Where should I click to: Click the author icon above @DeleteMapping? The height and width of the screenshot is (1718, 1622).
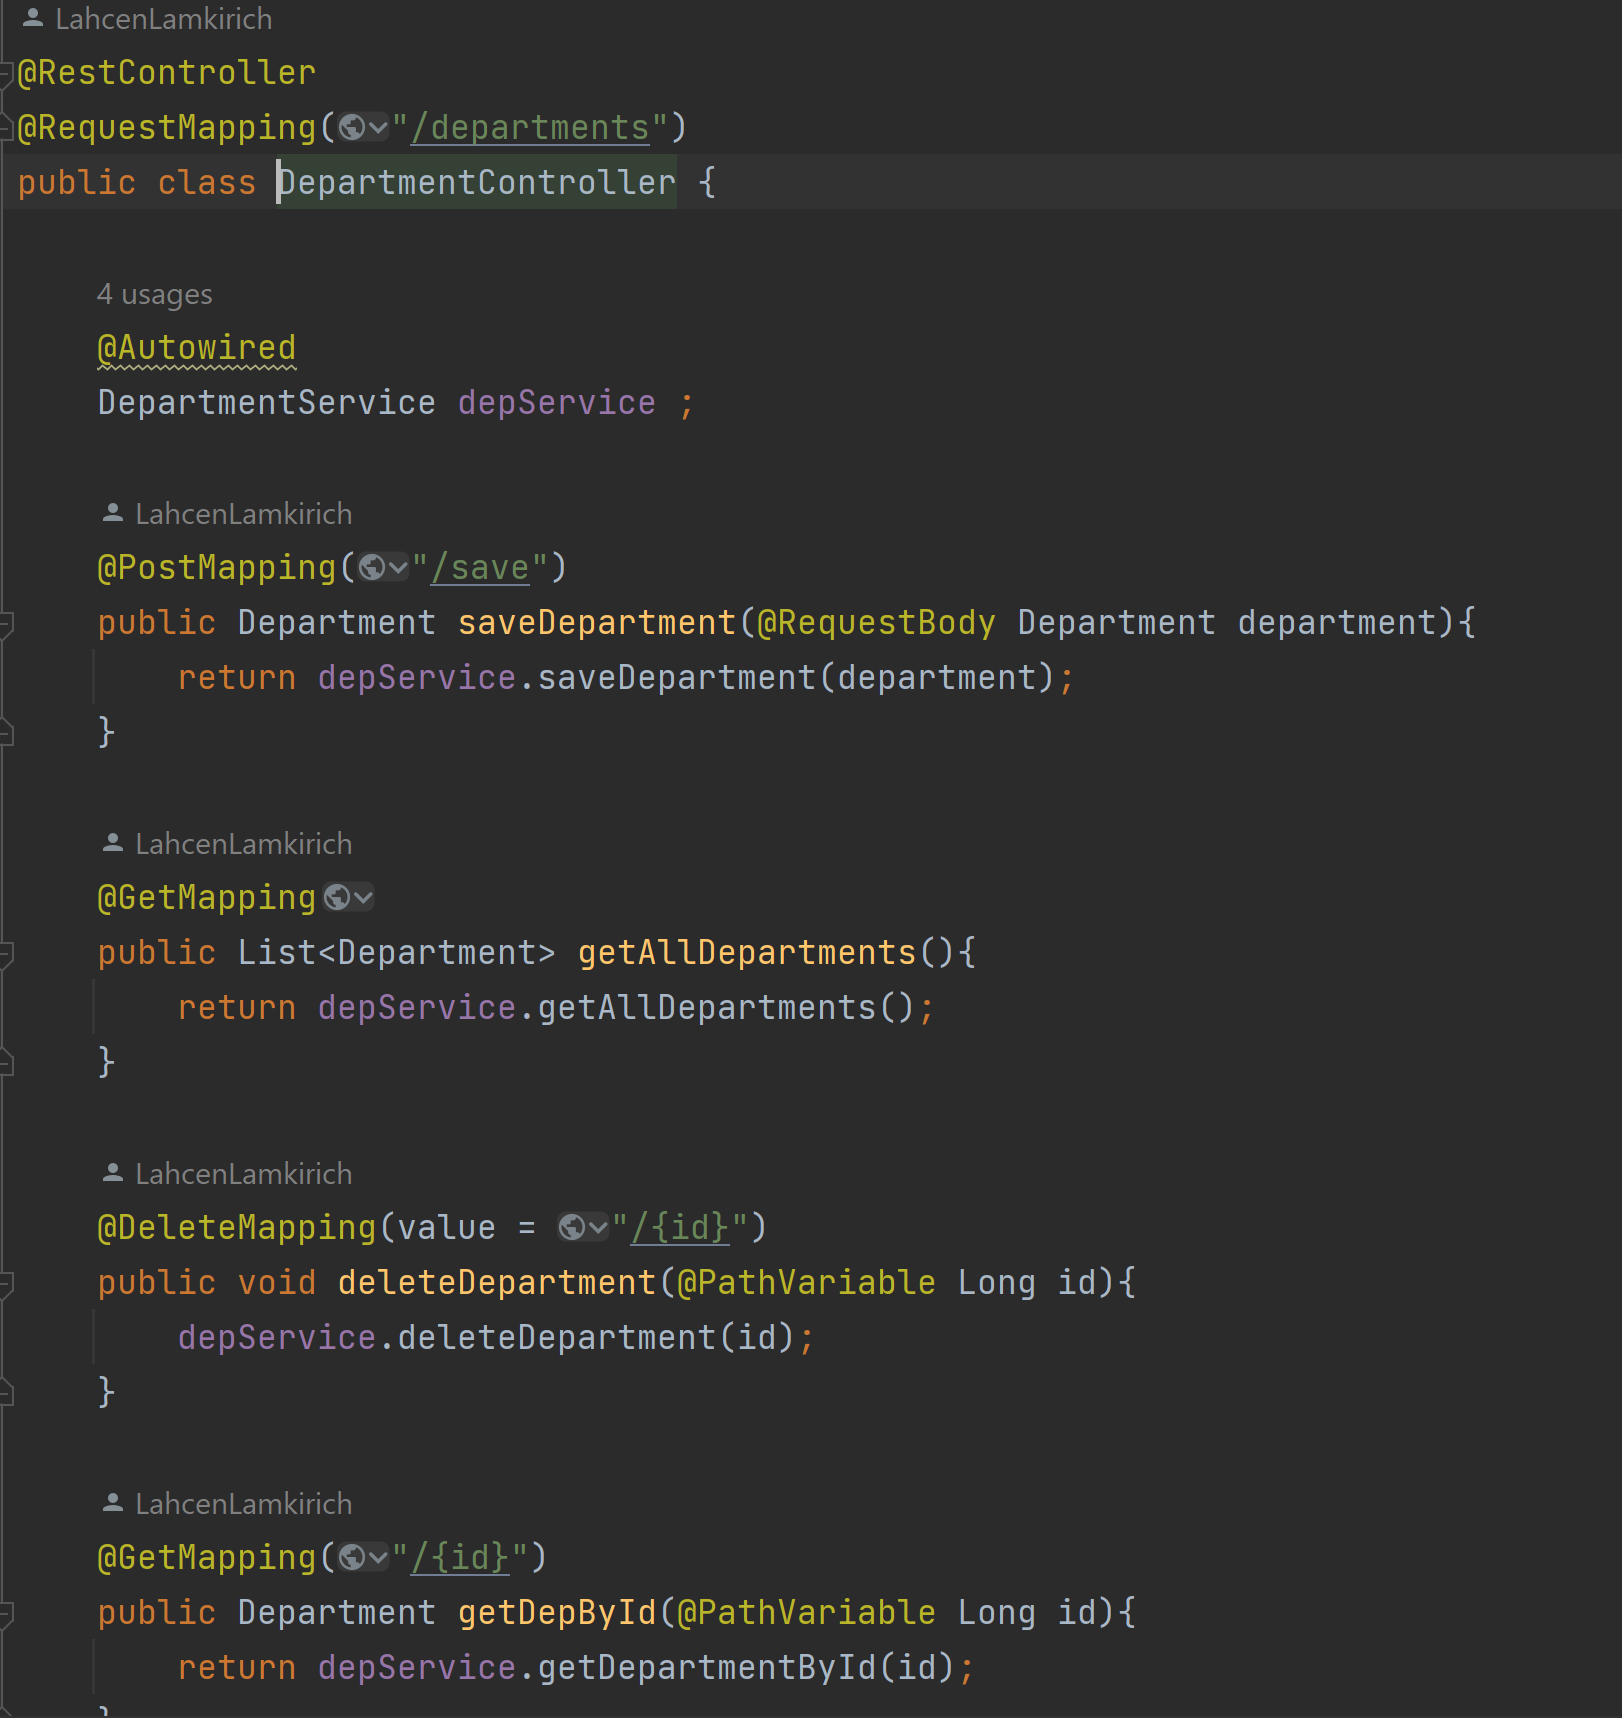click(113, 1173)
